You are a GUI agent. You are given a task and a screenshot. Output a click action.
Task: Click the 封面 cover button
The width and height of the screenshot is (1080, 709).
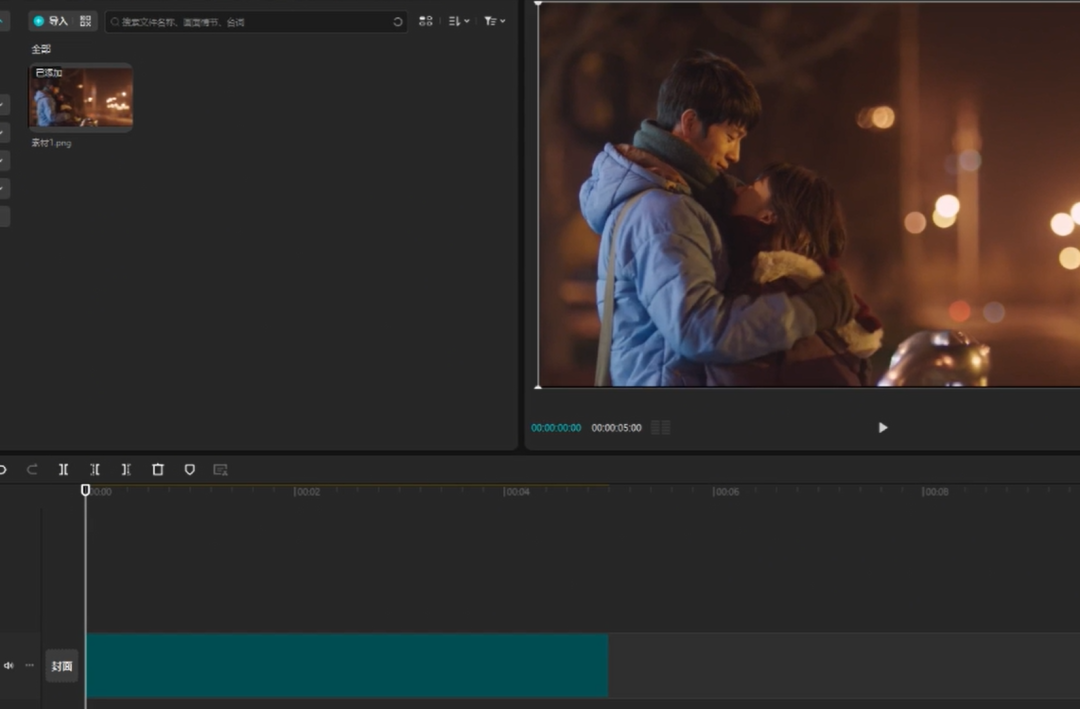62,666
